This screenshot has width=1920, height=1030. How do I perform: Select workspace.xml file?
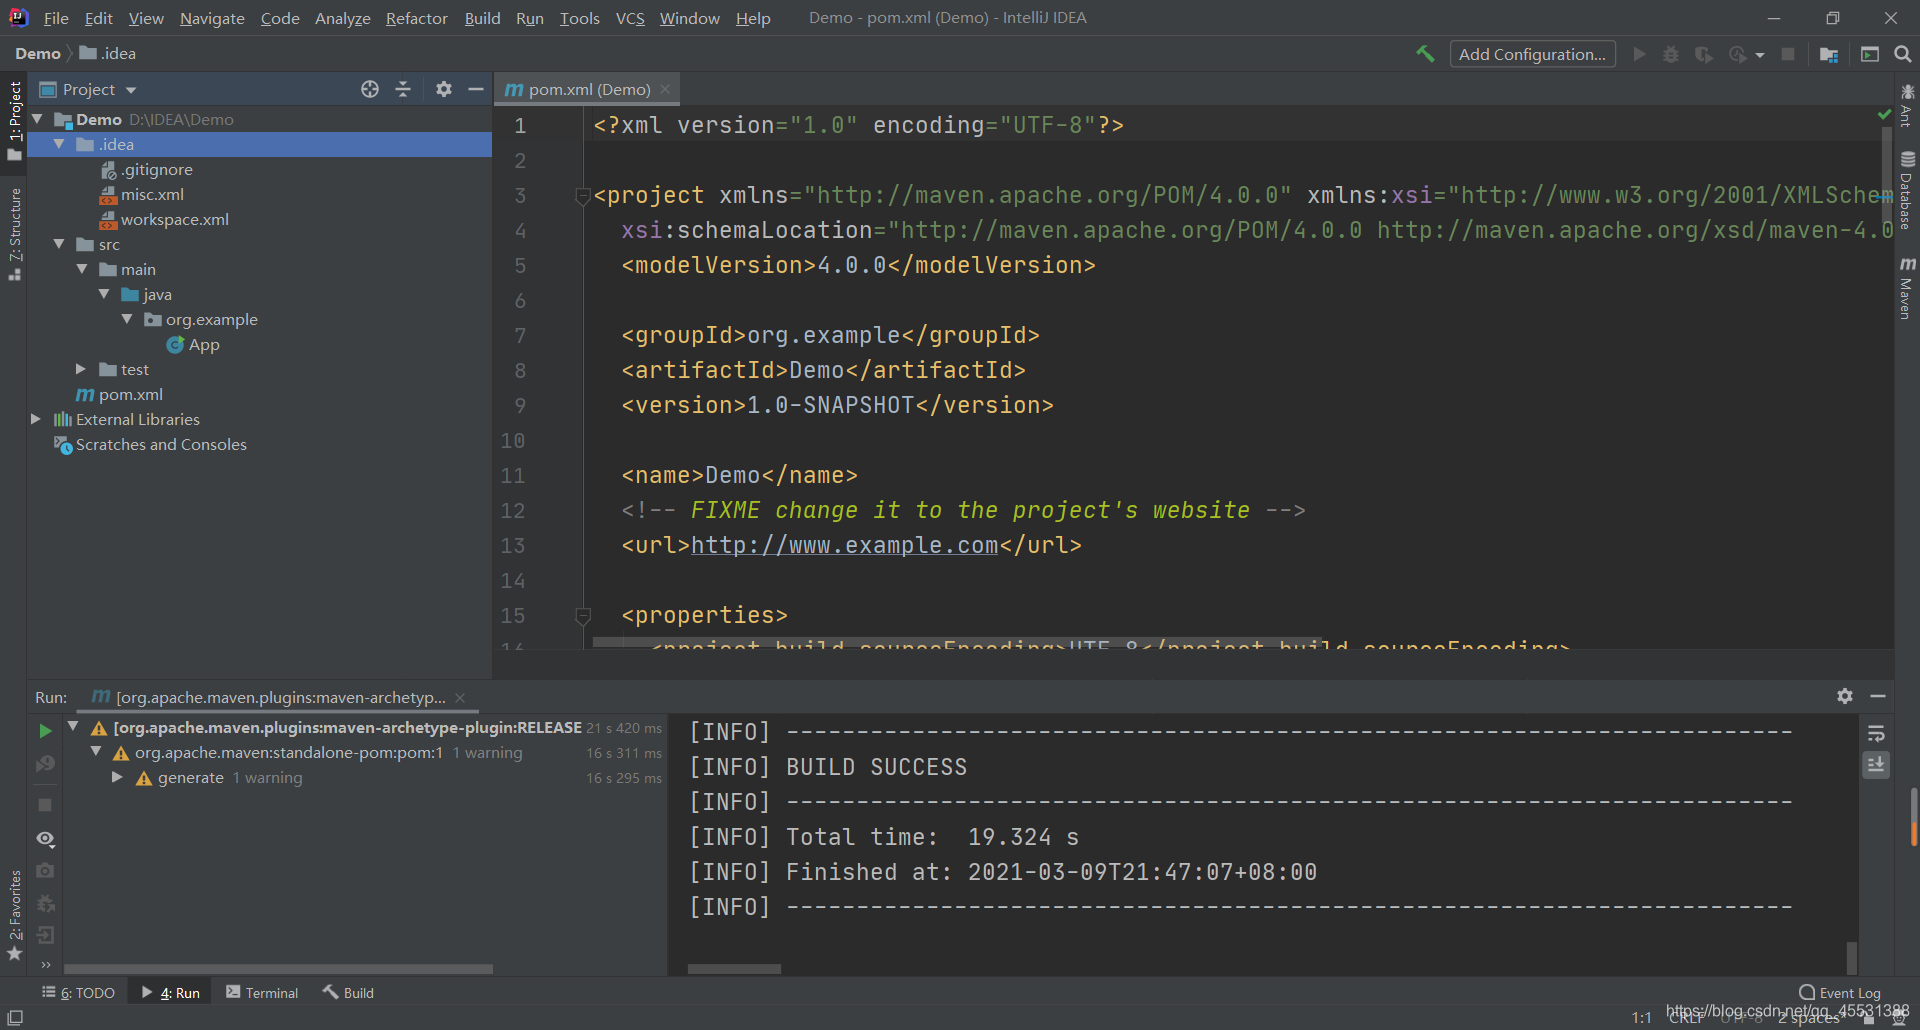[x=164, y=219]
